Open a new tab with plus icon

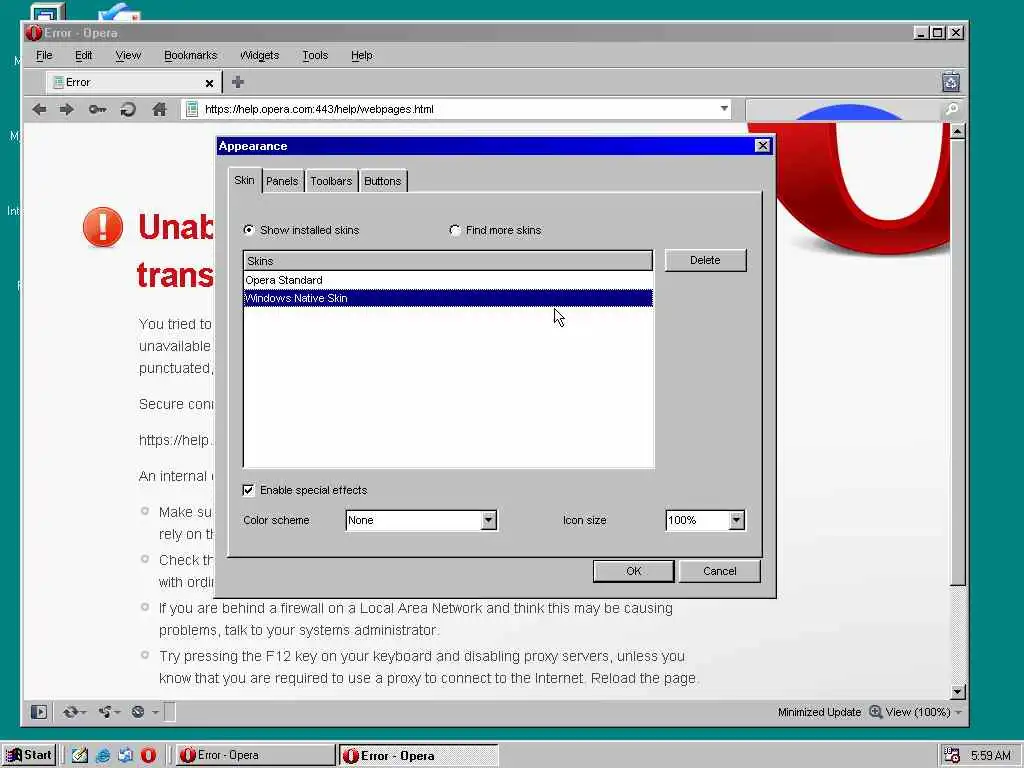(238, 82)
